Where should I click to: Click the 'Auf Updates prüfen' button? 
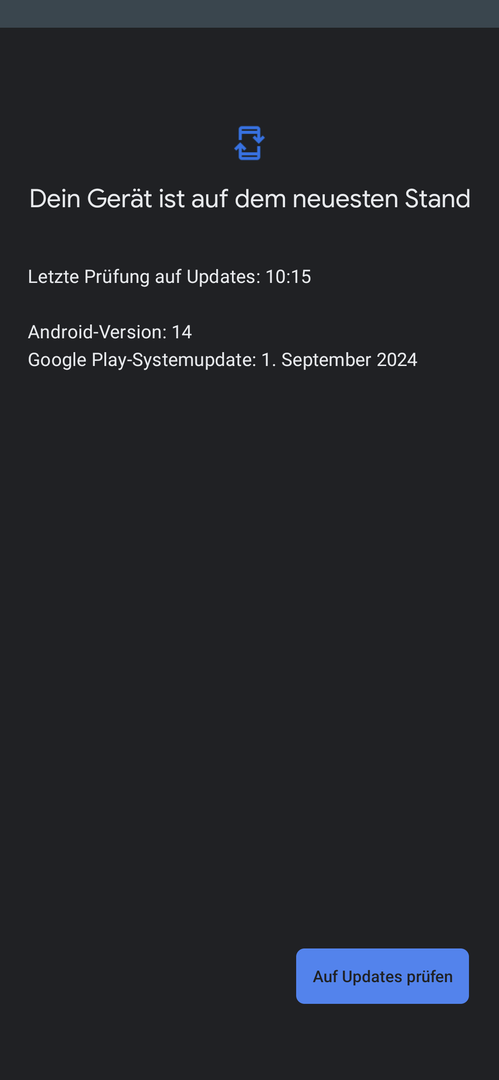pos(383,976)
